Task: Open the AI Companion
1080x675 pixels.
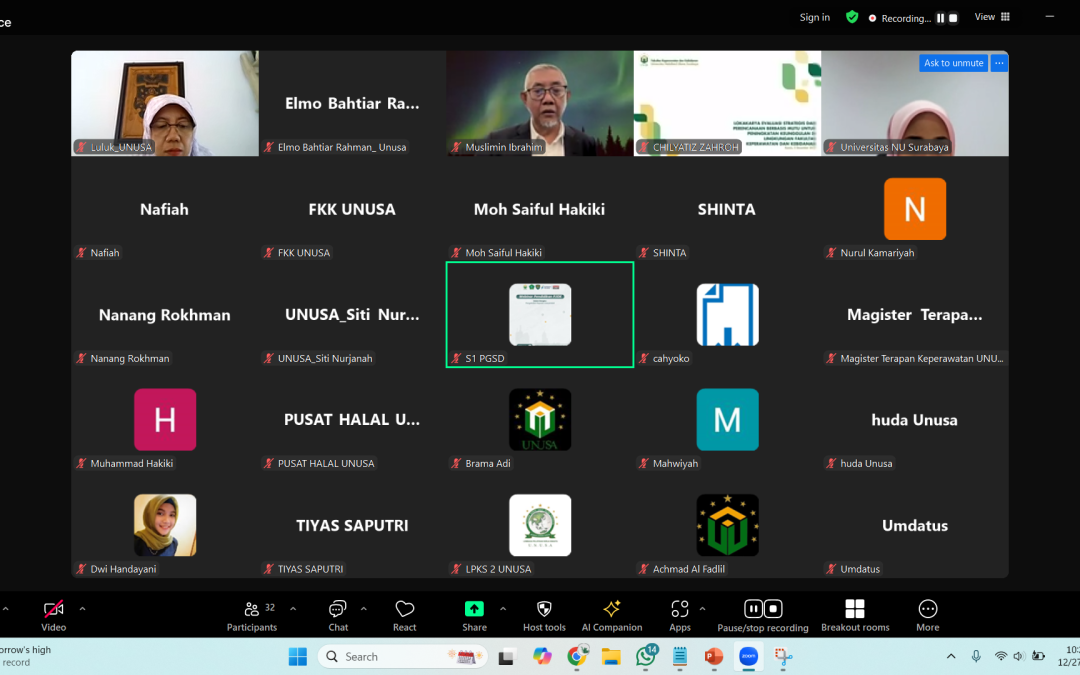Action: point(612,615)
